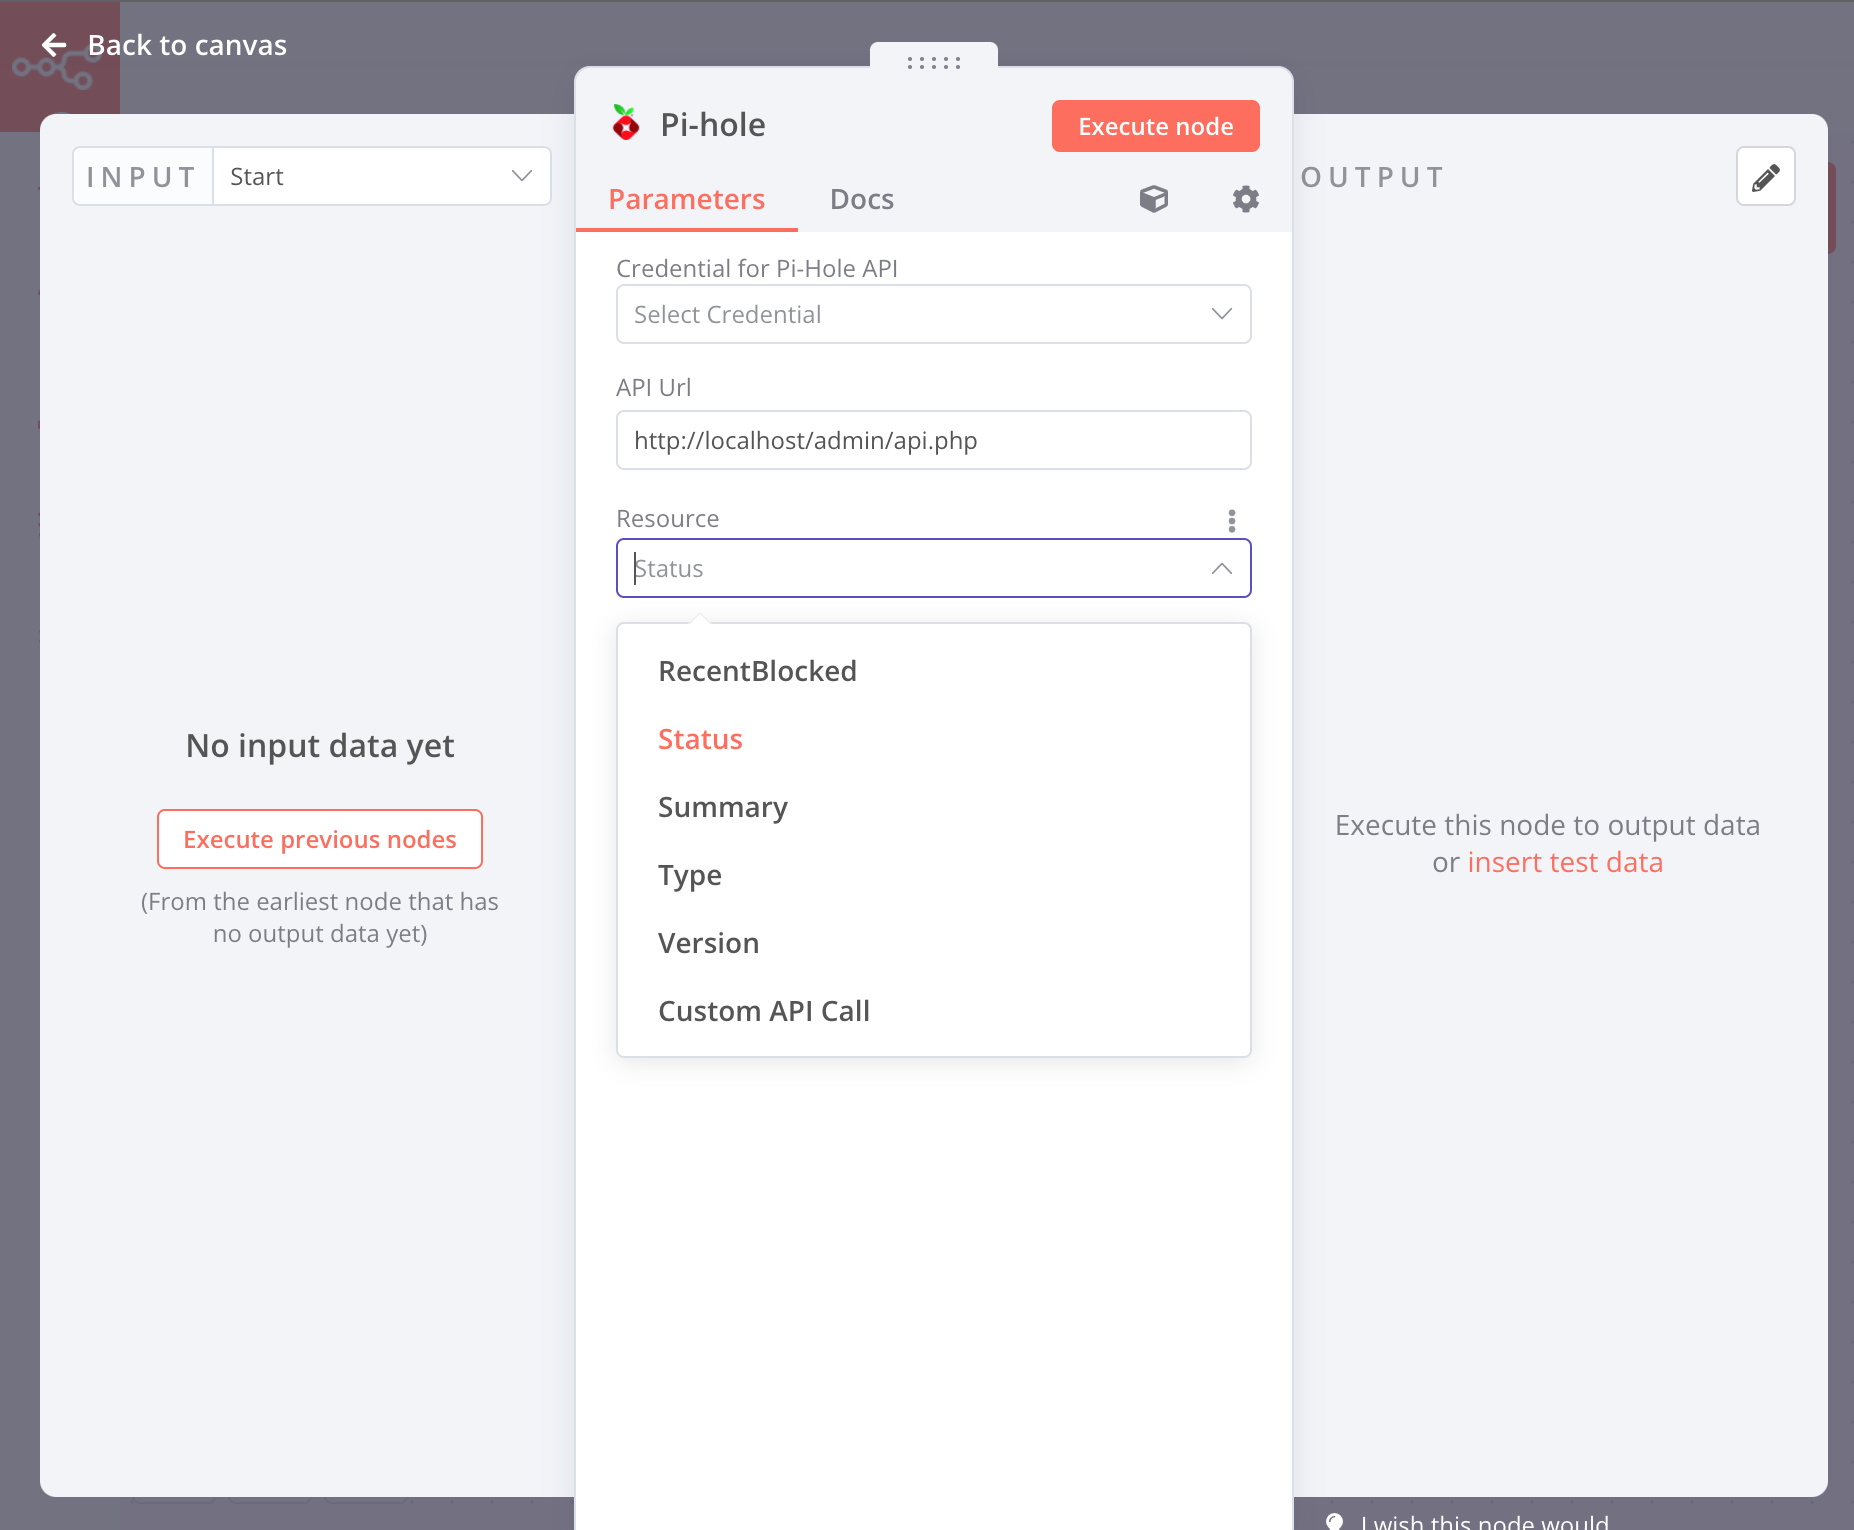The height and width of the screenshot is (1530, 1854).
Task: Switch to the Docs tab
Action: pyautogui.click(x=862, y=199)
